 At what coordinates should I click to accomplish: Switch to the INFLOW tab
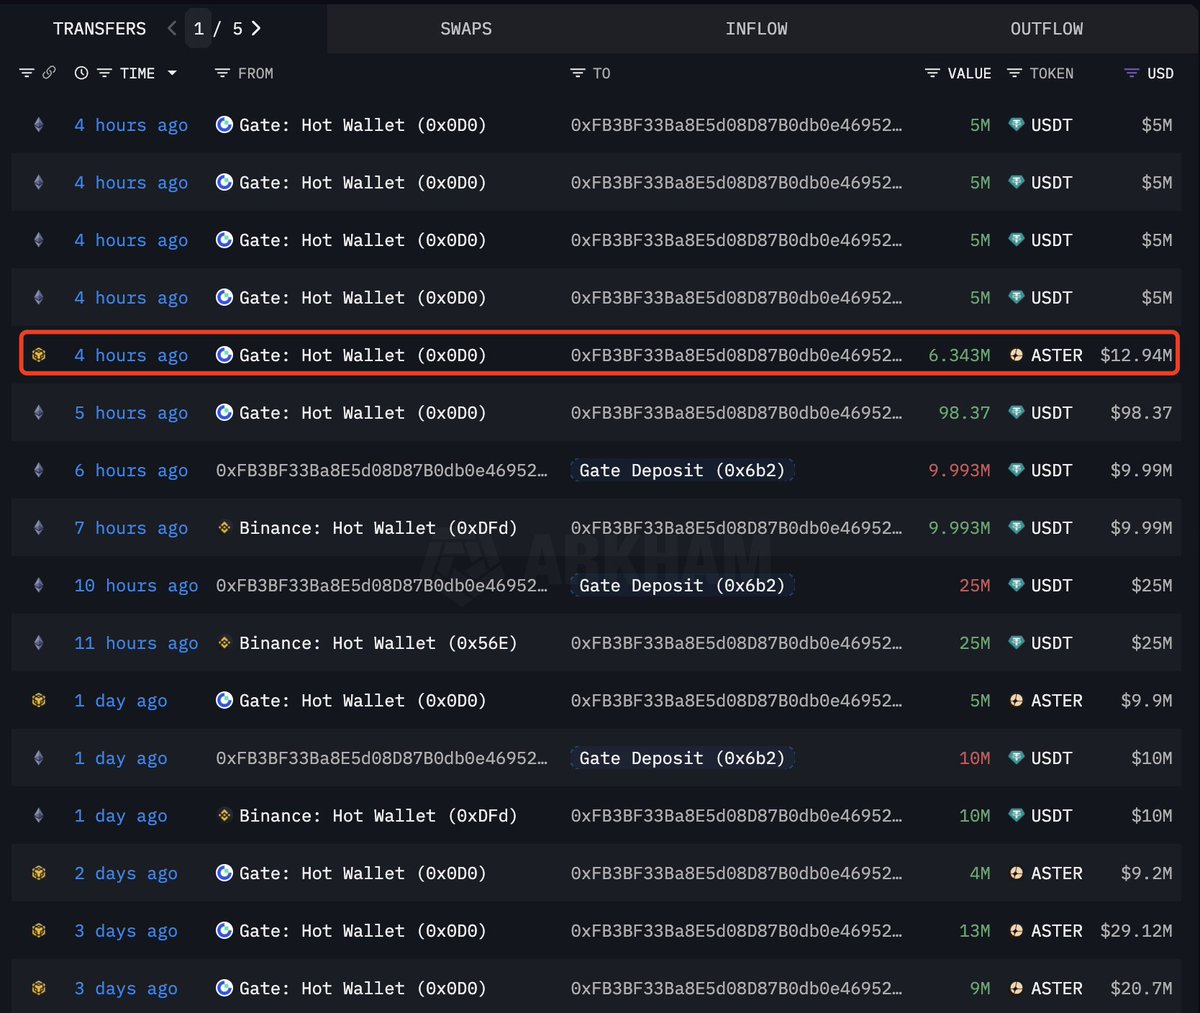point(756,29)
